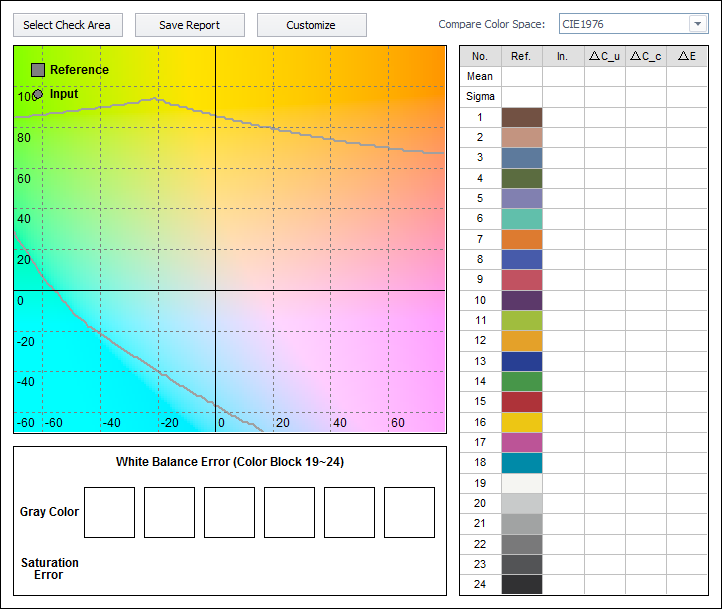Click the Select Check Area button
Viewport: 722px width, 609px height.
(67, 25)
